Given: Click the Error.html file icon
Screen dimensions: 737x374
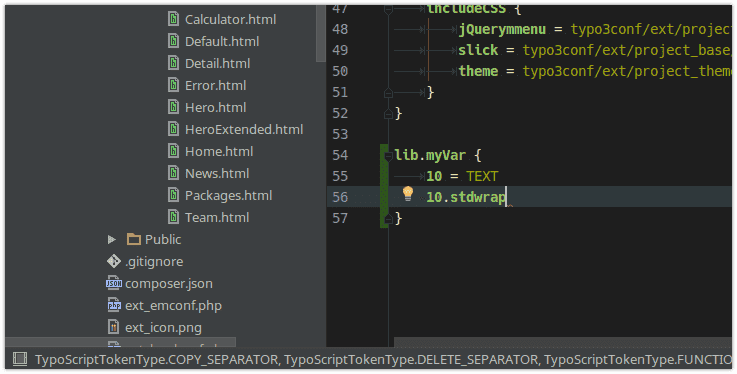Looking at the screenshot, I should coord(173,86).
